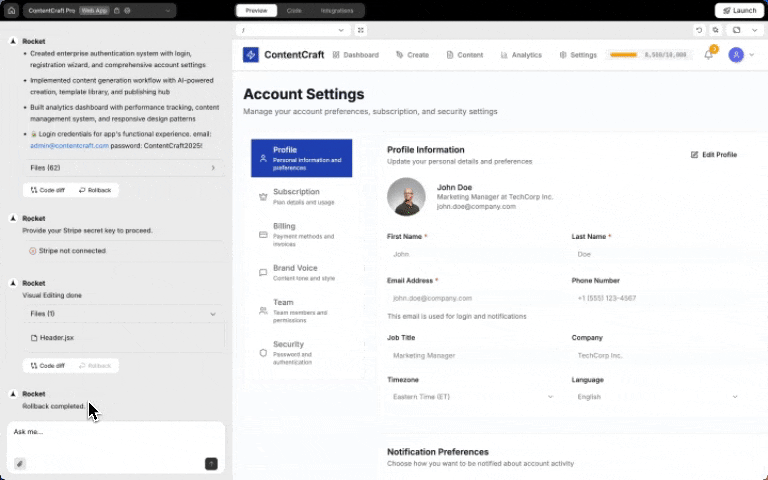The width and height of the screenshot is (768, 480).
Task: Select the Brand Voice settings section
Action: click(302, 272)
